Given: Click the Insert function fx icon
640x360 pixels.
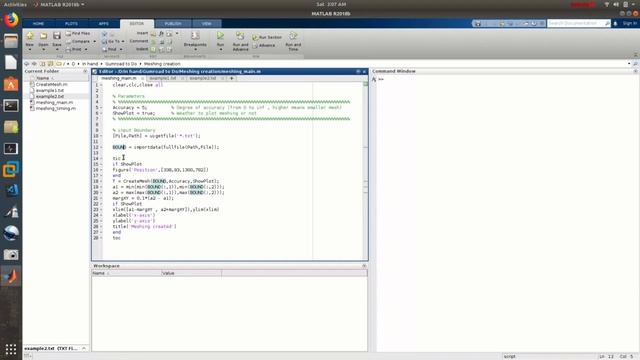Looking at the screenshot, I should click(161, 33).
